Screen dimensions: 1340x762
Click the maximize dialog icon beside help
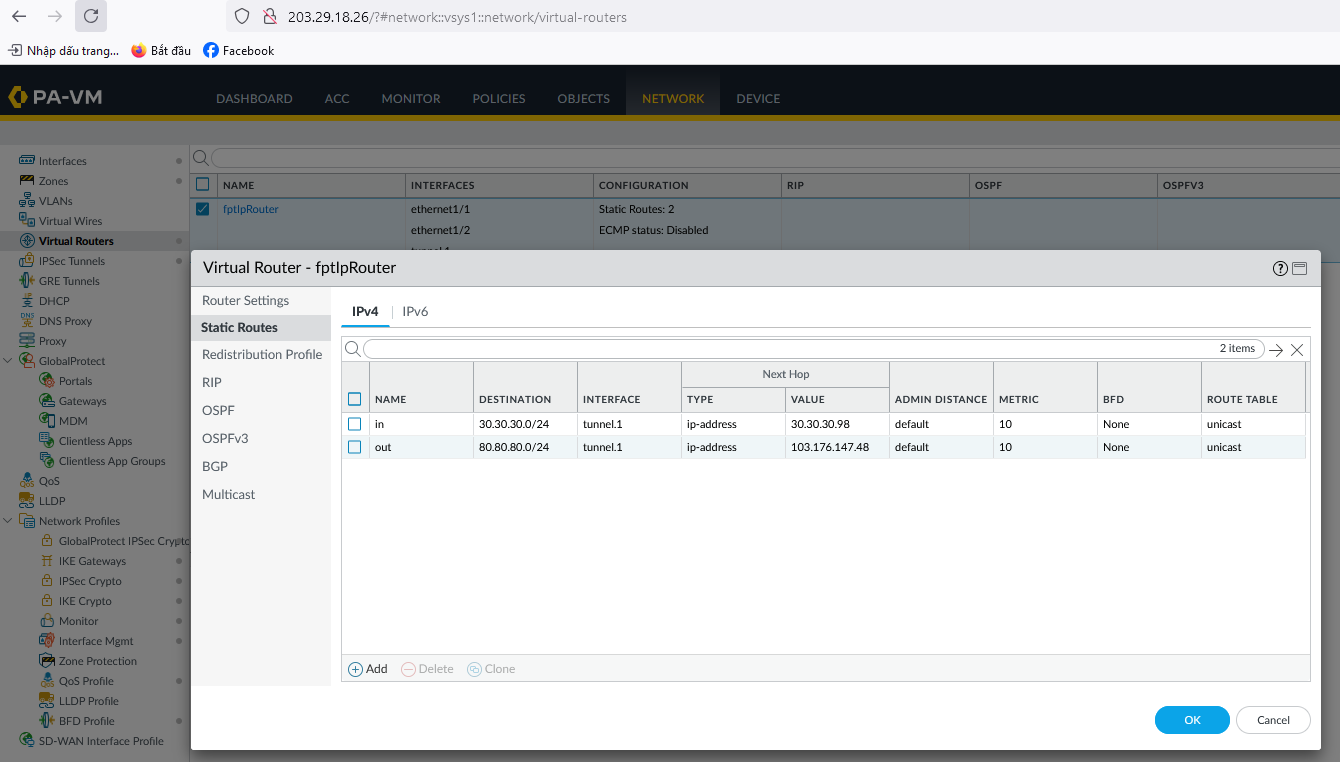(1299, 268)
